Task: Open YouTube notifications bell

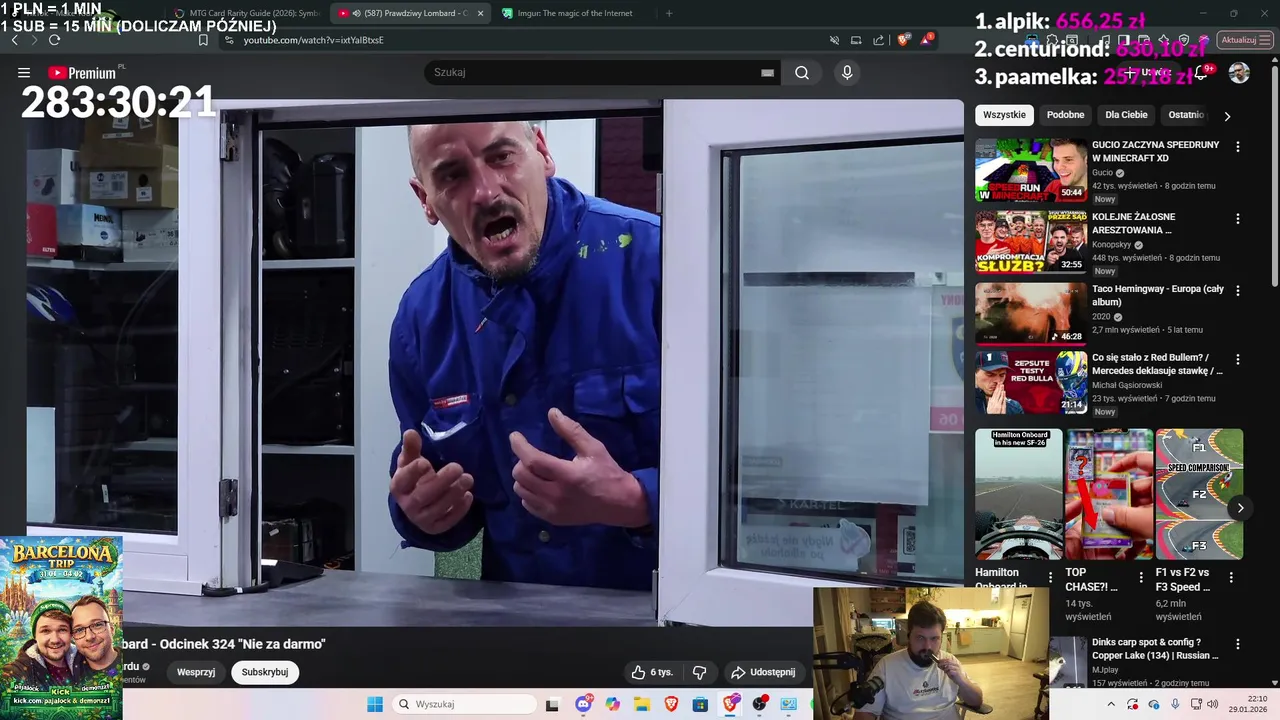Action: (1201, 72)
